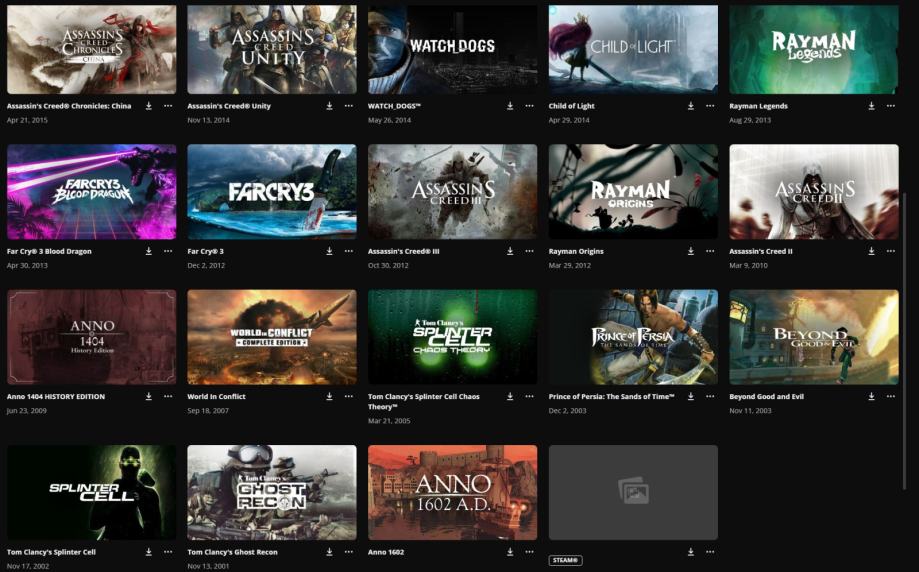Click the library's vertical scrollbar
This screenshot has height=572, width=919.
tap(906, 340)
